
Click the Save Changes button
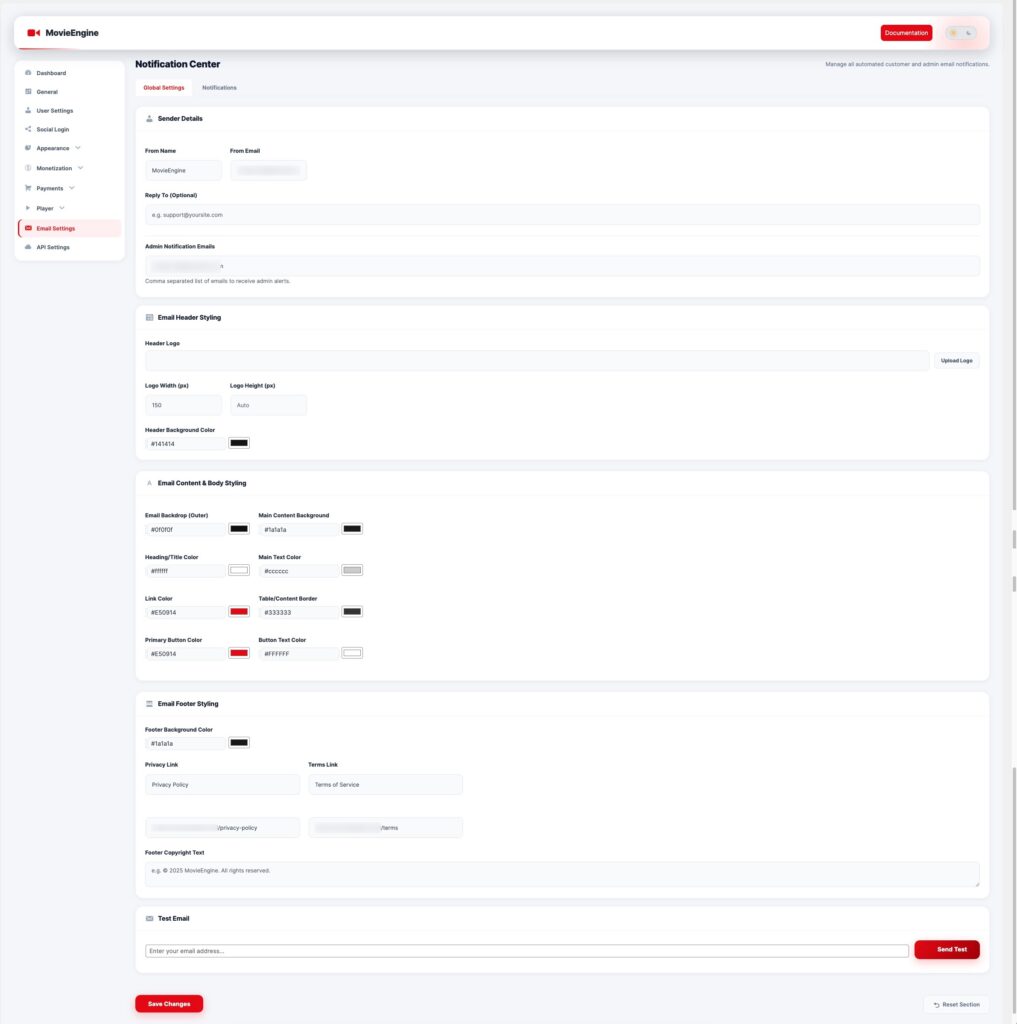click(x=169, y=1004)
